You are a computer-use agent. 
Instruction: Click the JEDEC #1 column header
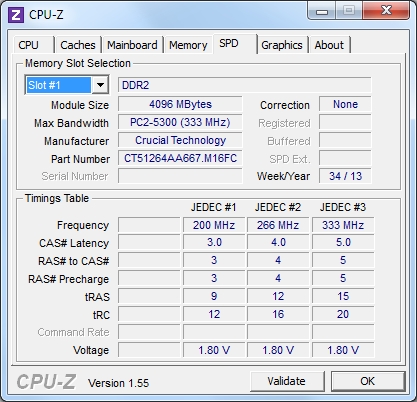coord(214,207)
